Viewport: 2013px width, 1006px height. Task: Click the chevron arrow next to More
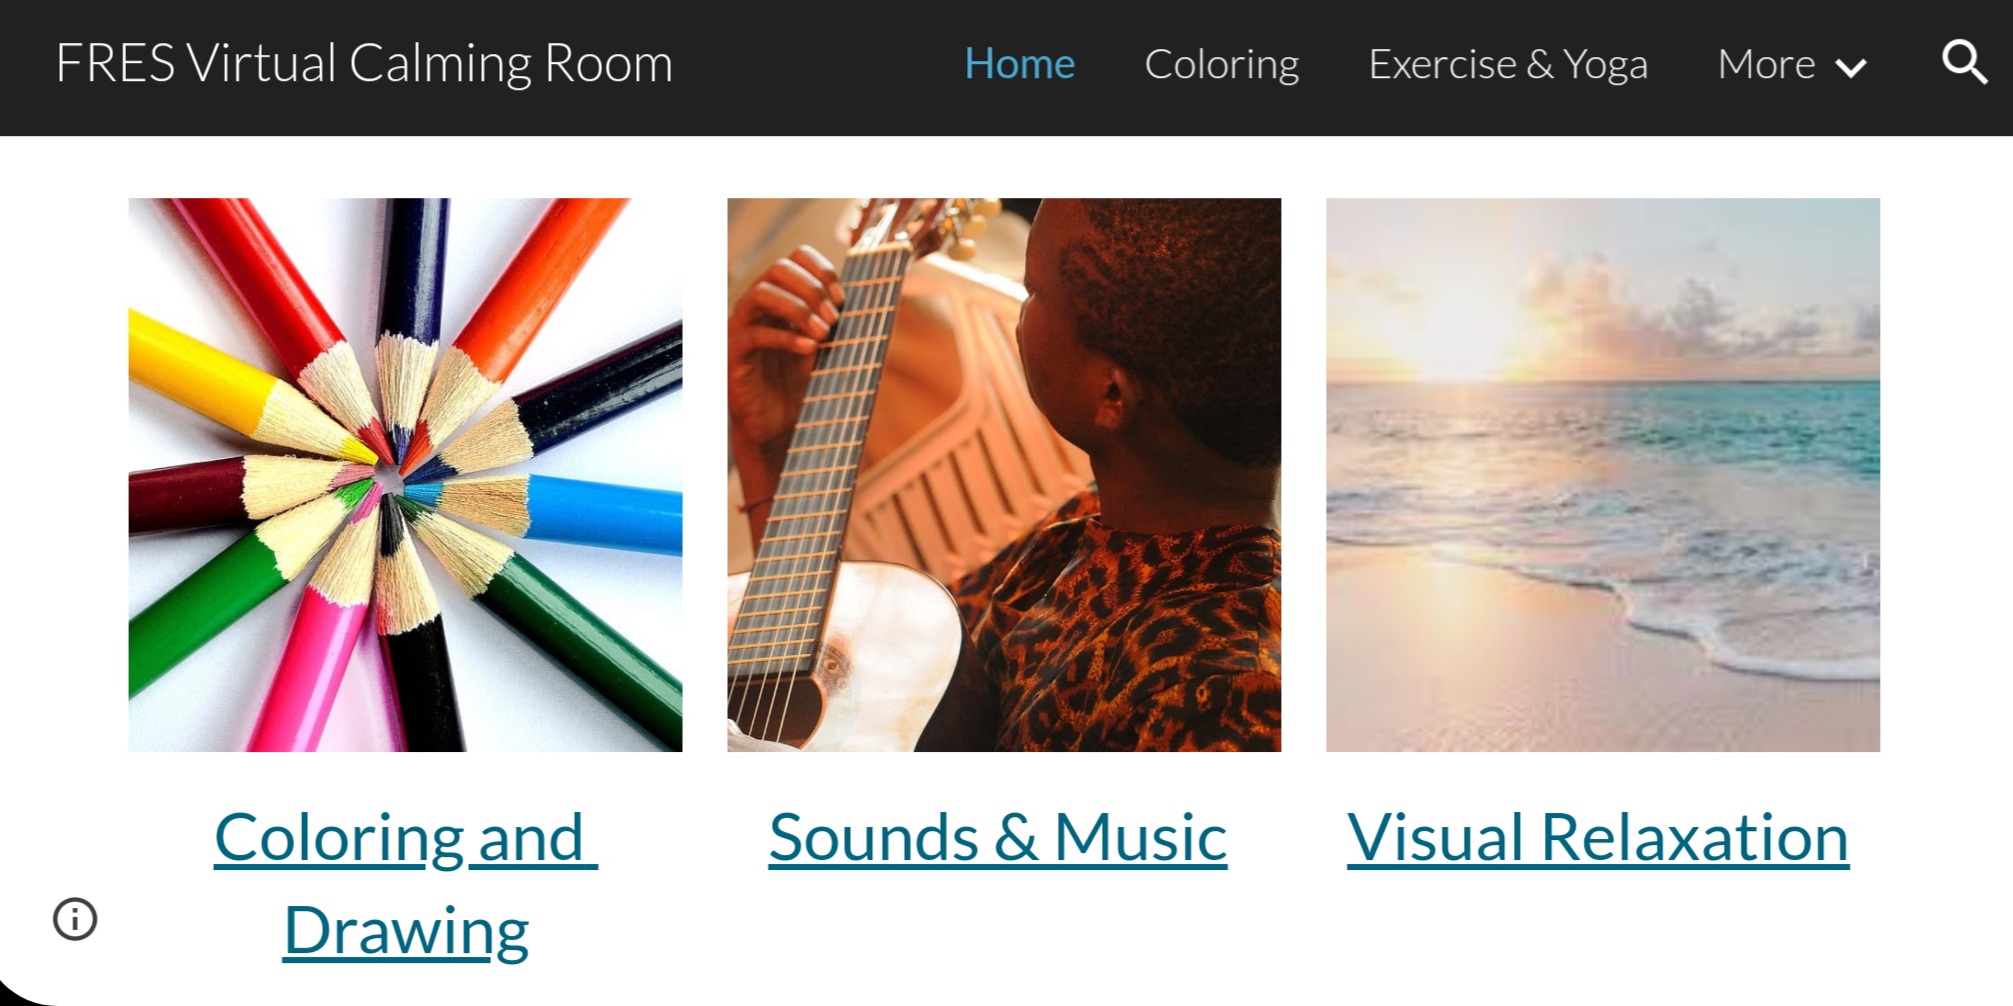point(1851,66)
